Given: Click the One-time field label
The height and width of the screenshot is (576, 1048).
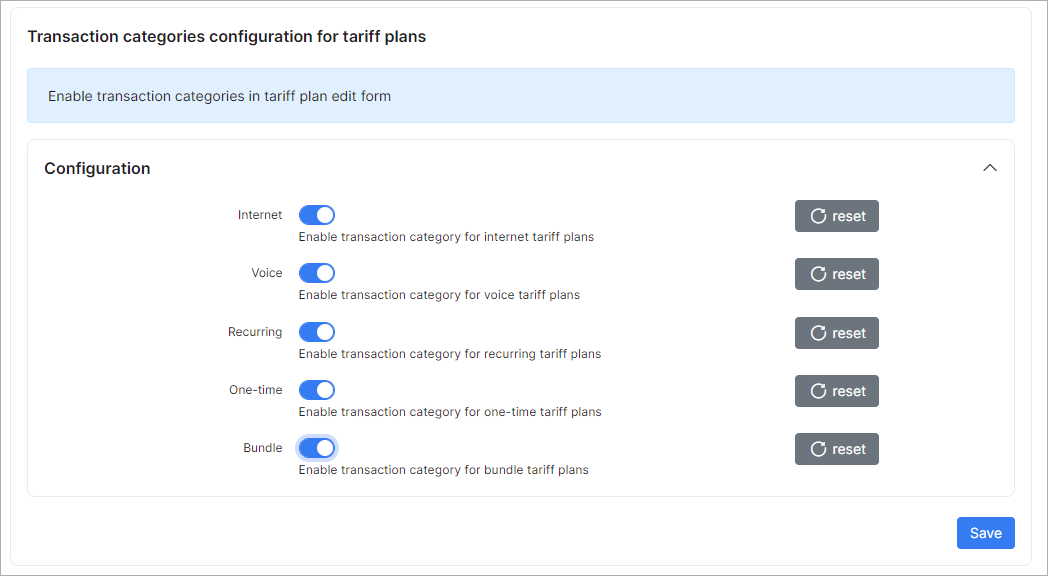Looking at the screenshot, I should click(255, 390).
